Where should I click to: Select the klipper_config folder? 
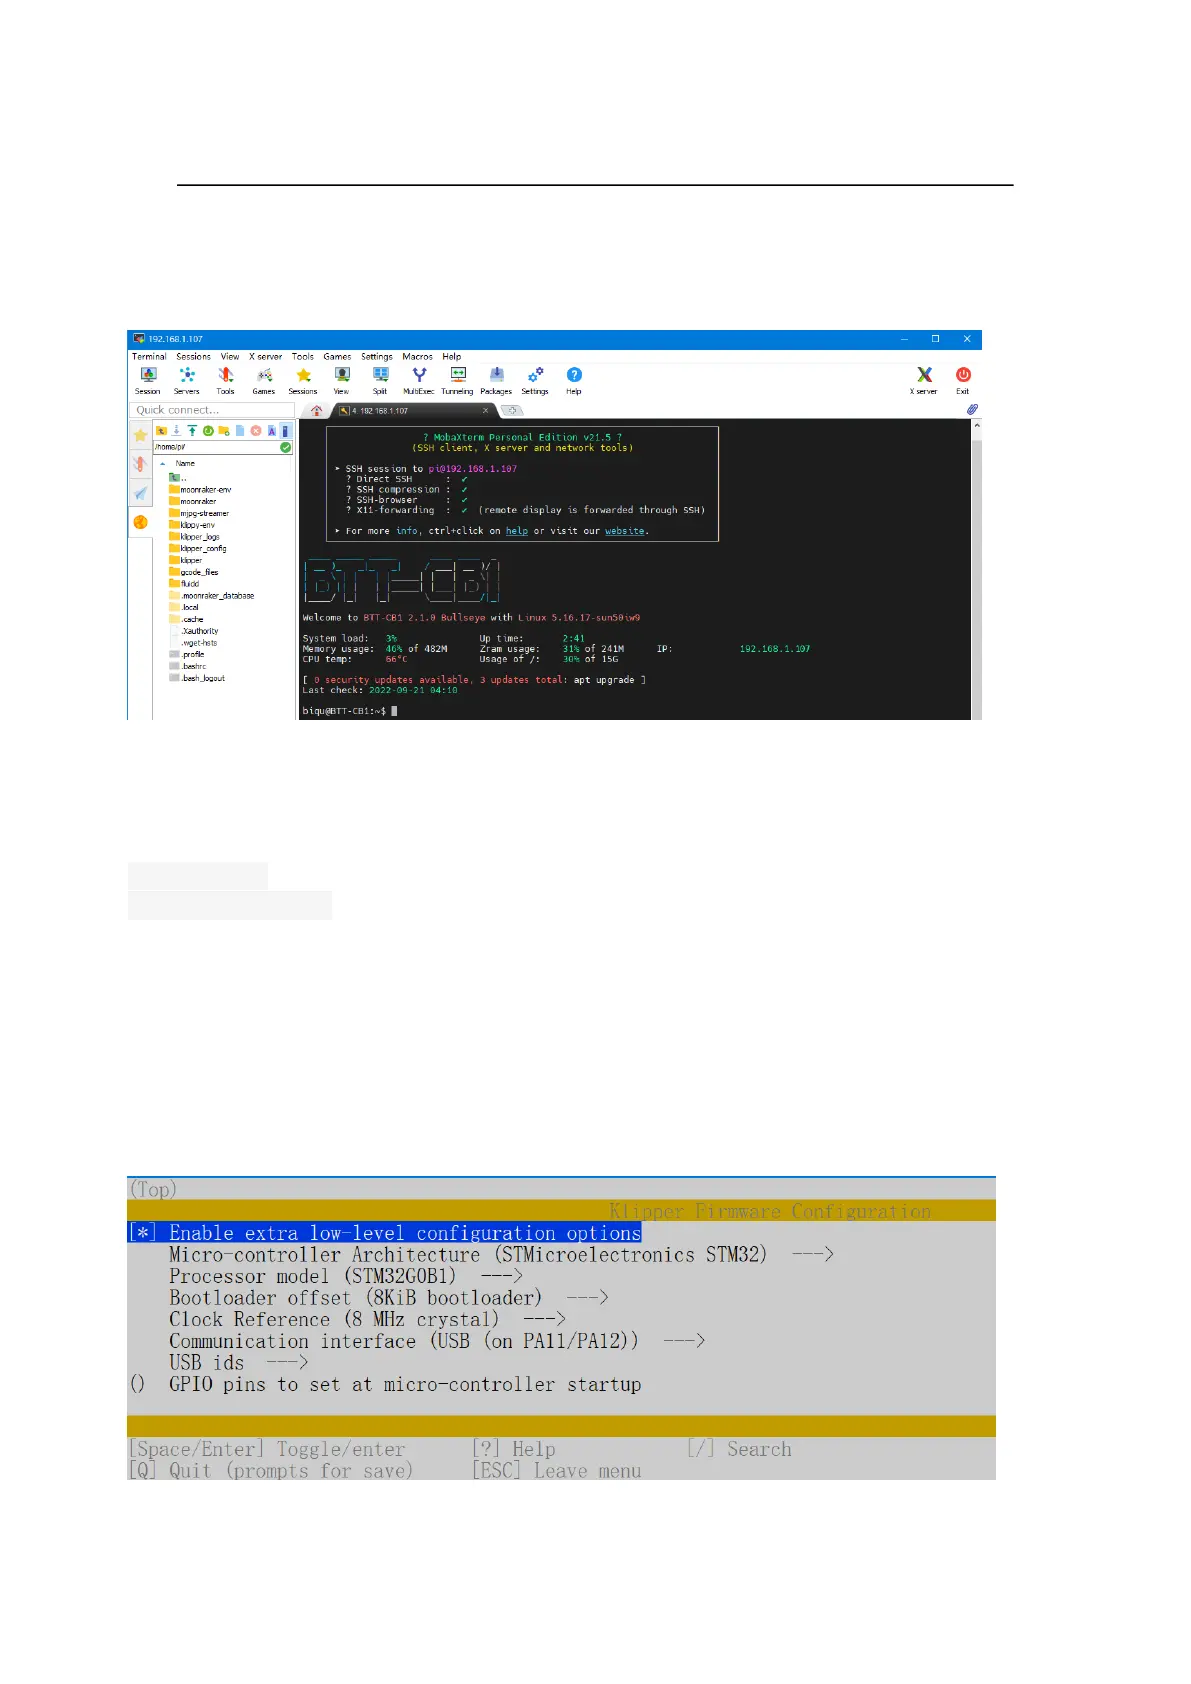tap(198, 549)
